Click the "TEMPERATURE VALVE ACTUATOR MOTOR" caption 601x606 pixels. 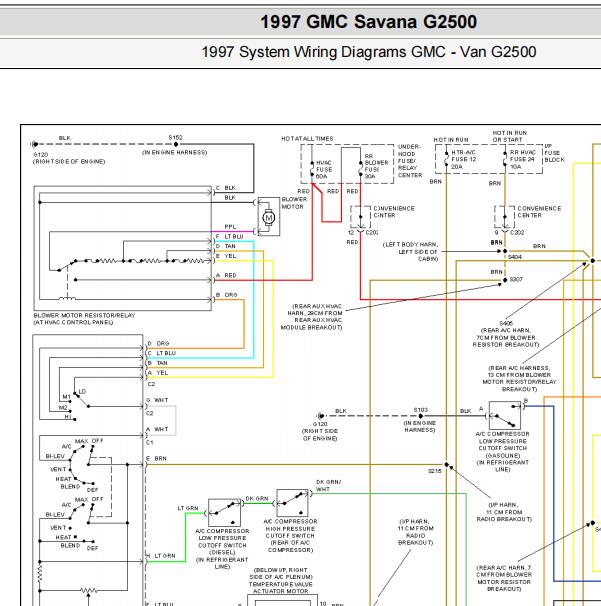281,587
